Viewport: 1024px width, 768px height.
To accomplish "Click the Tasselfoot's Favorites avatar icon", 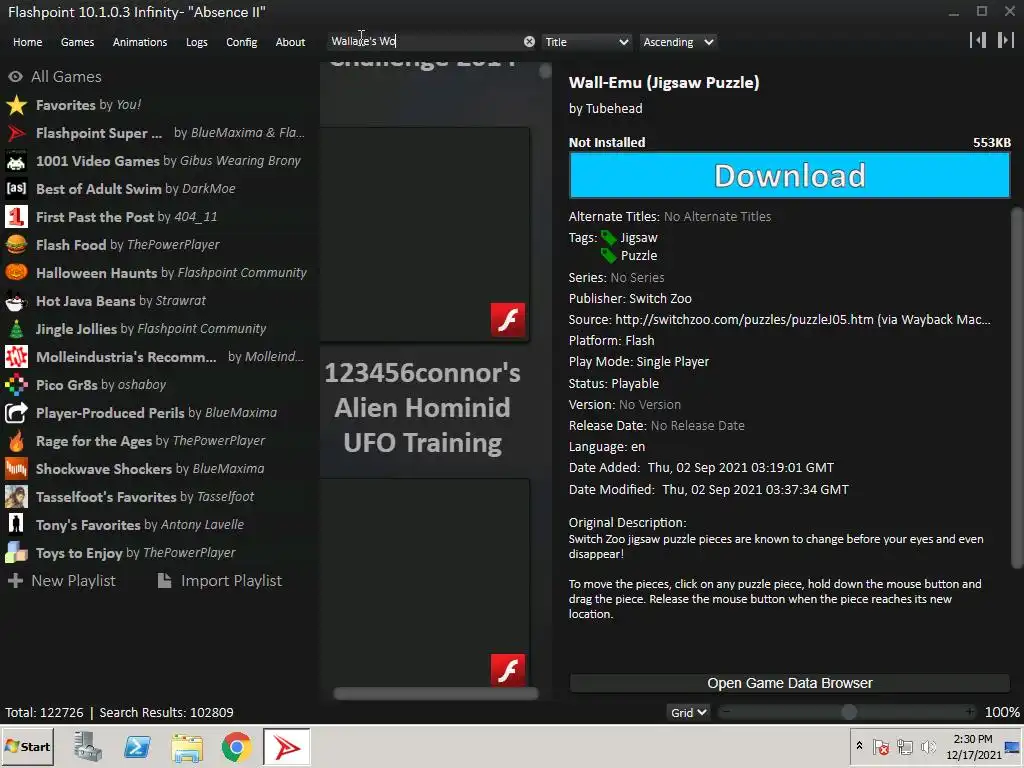I will pyautogui.click(x=16, y=497).
